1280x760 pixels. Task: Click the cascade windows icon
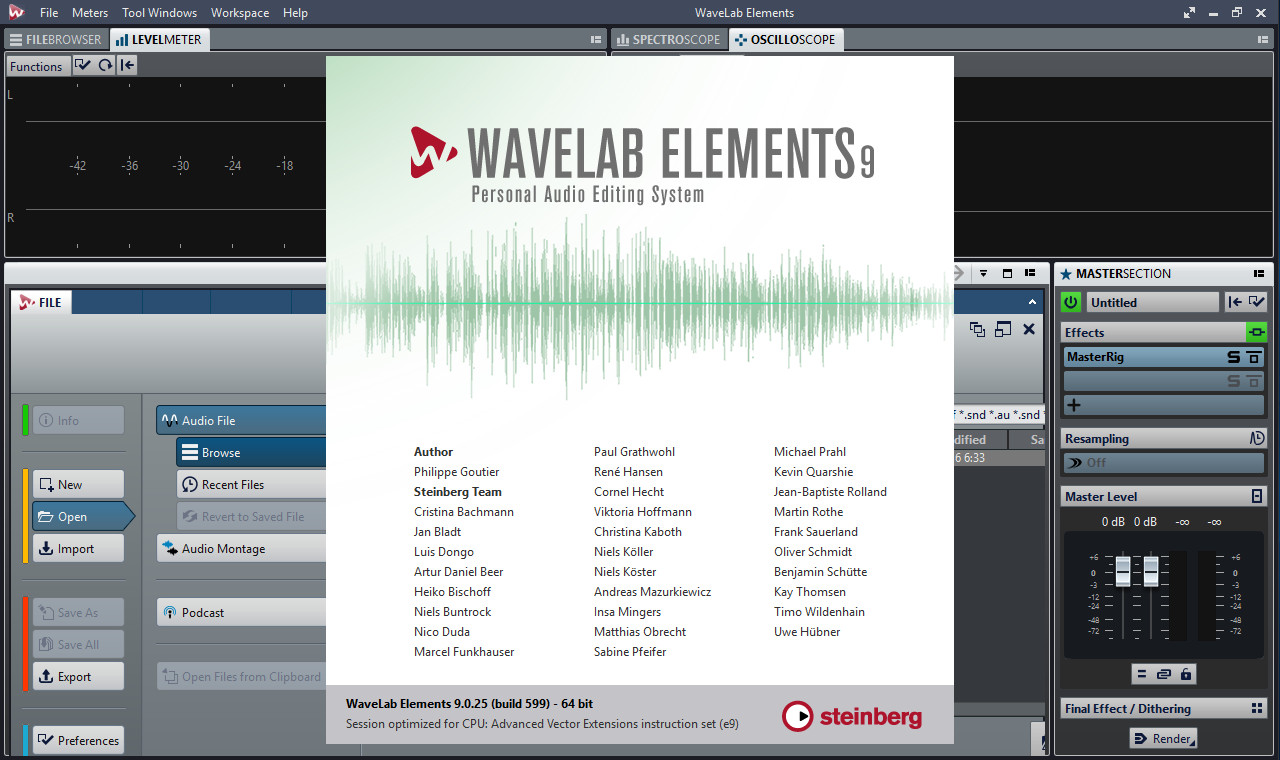point(977,329)
